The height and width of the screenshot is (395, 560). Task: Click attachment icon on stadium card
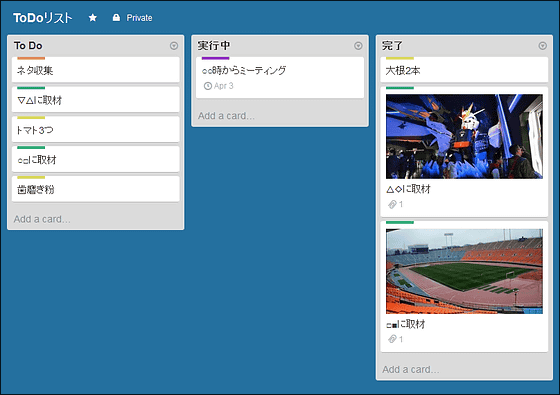(392, 339)
